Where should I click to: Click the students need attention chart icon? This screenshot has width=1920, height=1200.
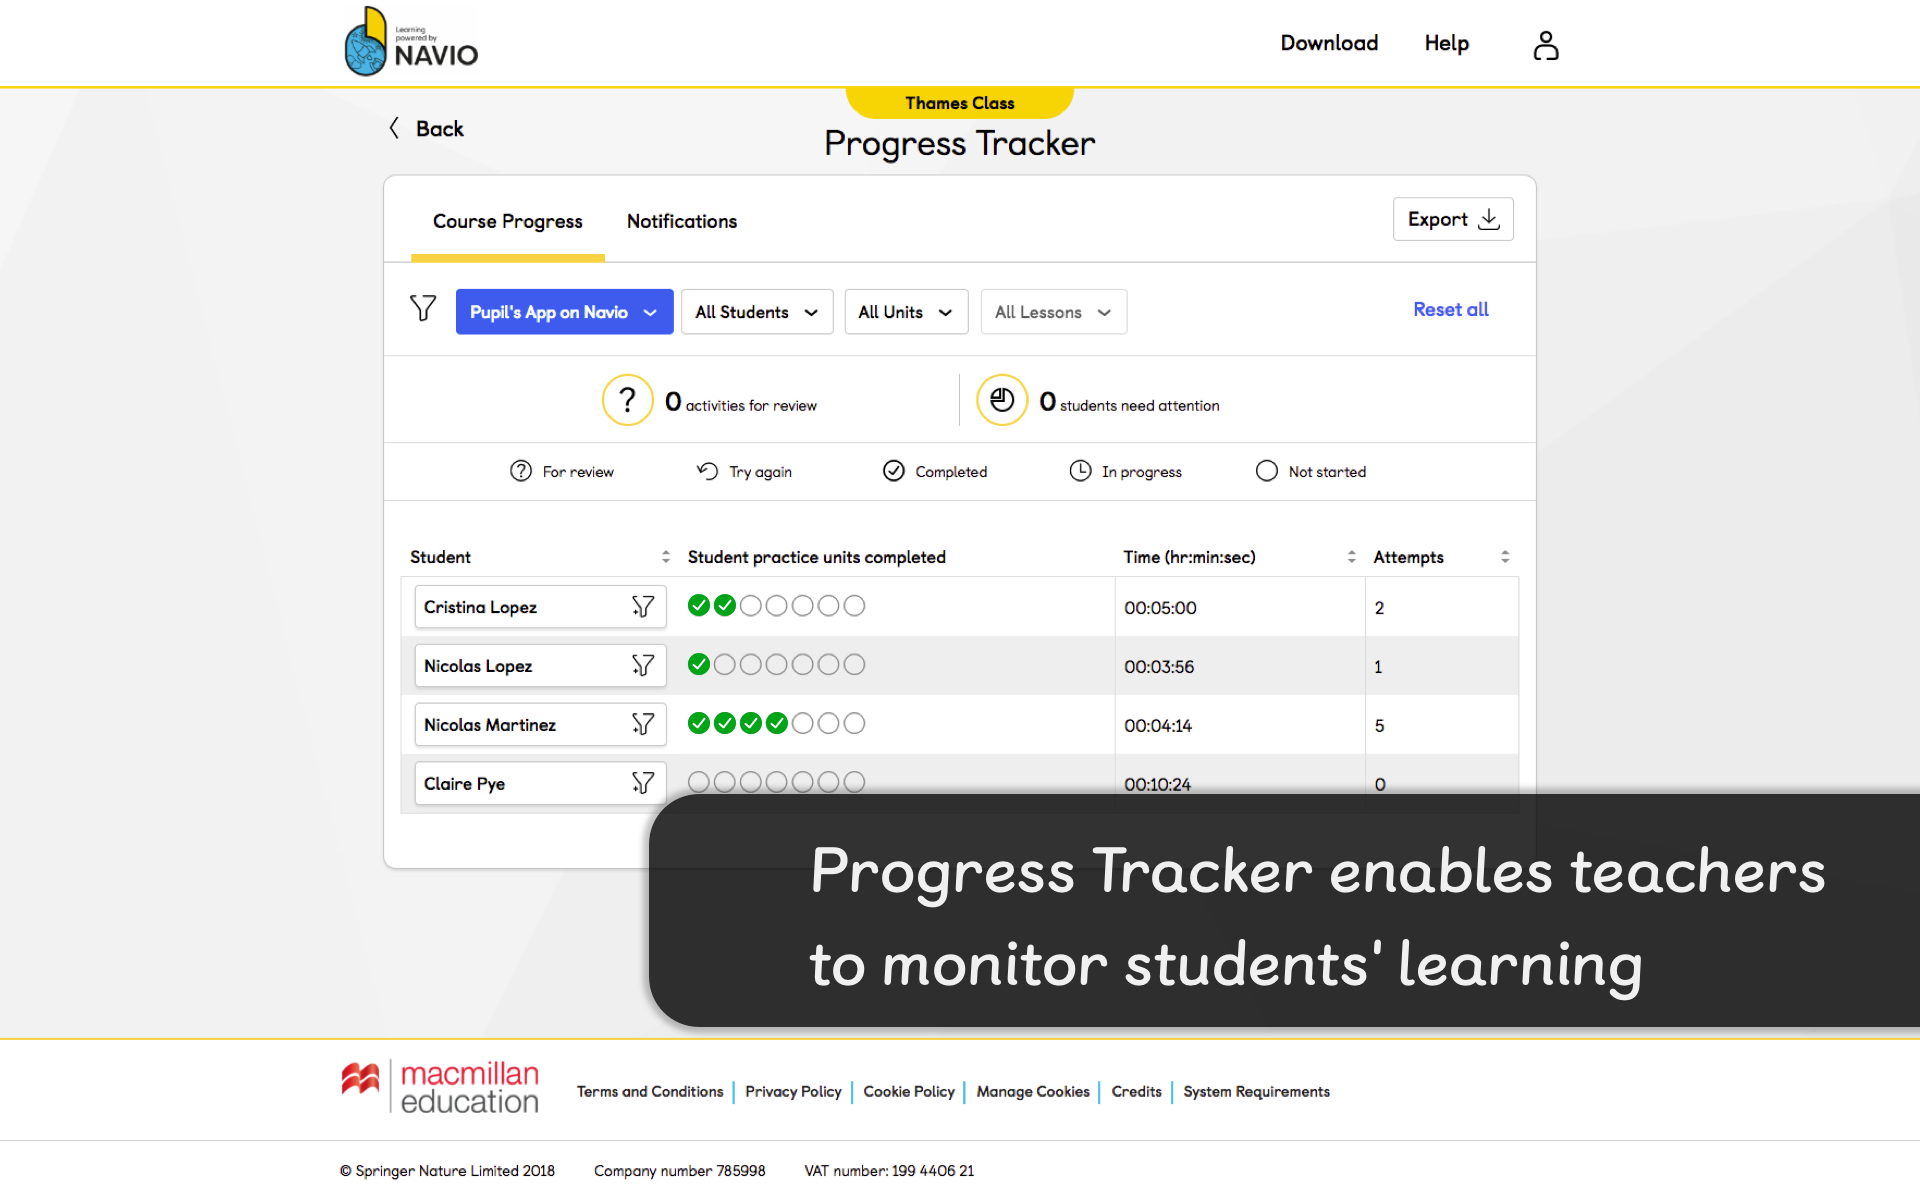1002,400
